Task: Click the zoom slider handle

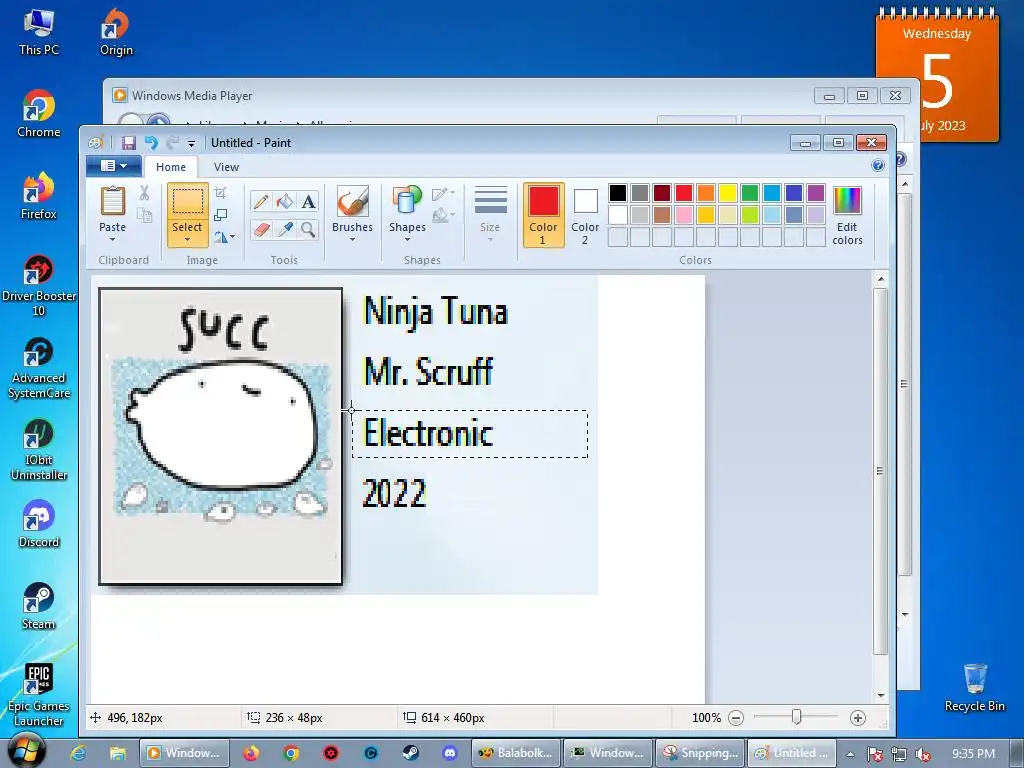Action: (x=796, y=718)
